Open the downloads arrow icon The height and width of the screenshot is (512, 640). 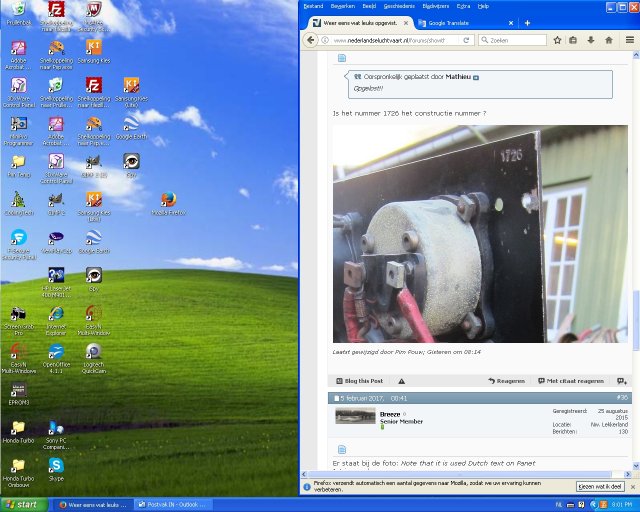pyautogui.click(x=591, y=40)
